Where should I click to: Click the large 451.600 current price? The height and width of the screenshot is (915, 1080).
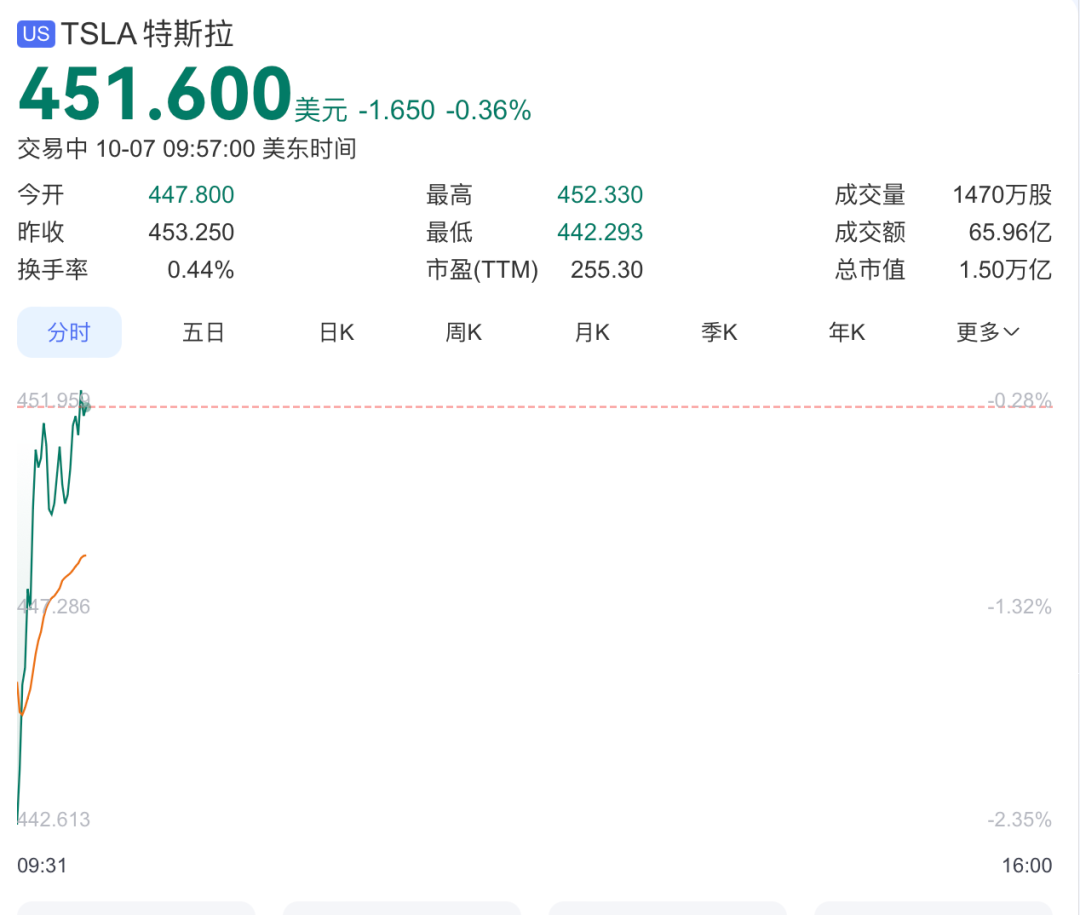pos(155,94)
